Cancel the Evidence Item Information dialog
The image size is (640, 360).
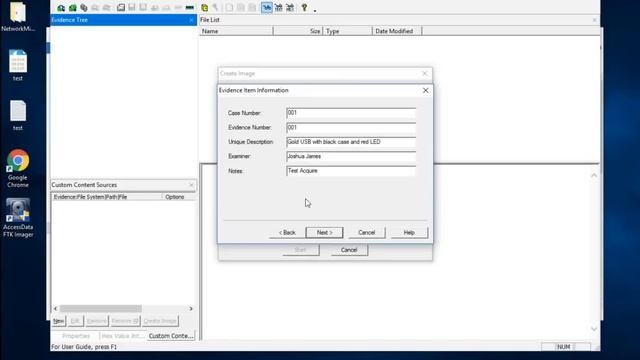[x=367, y=232]
